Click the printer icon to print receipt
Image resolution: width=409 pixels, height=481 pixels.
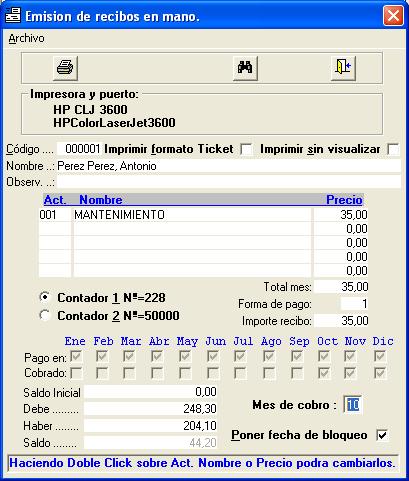click(x=65, y=68)
